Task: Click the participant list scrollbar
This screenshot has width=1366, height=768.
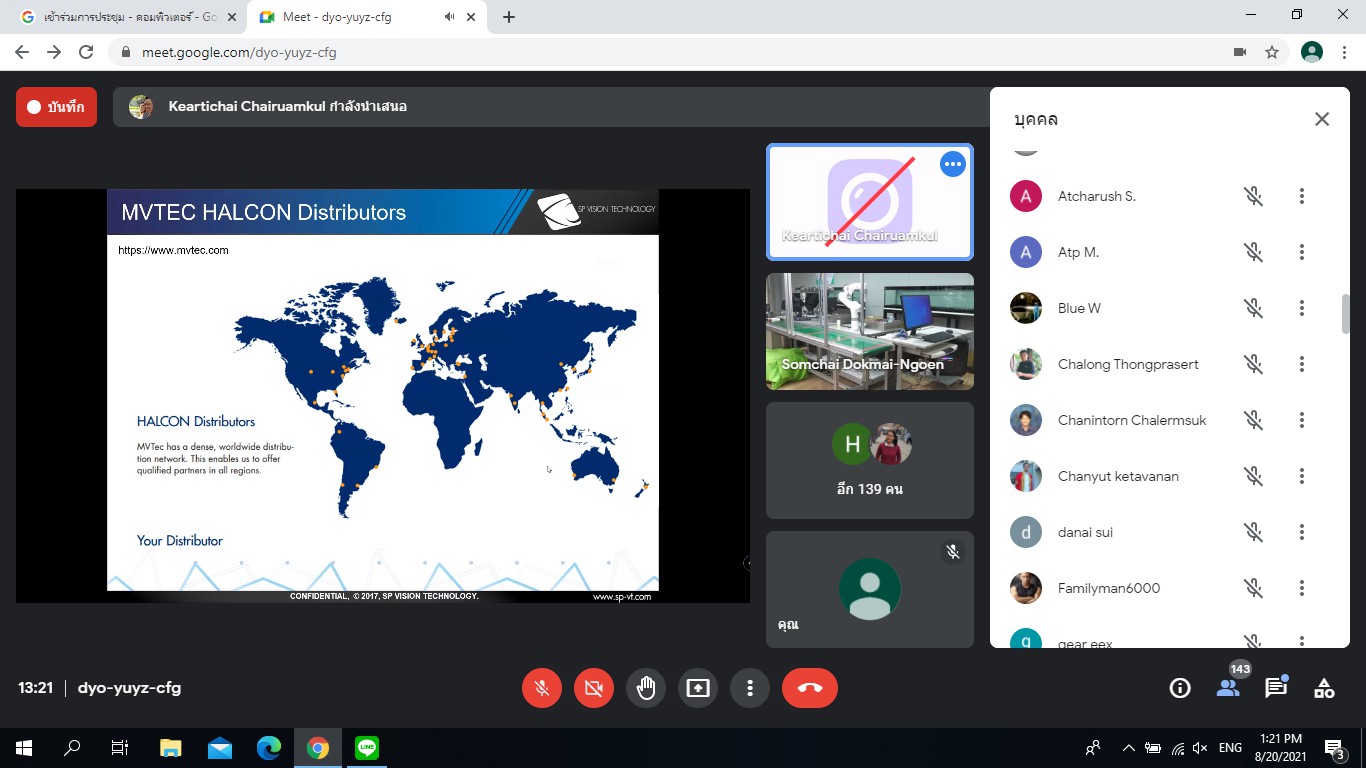Action: [x=1345, y=314]
